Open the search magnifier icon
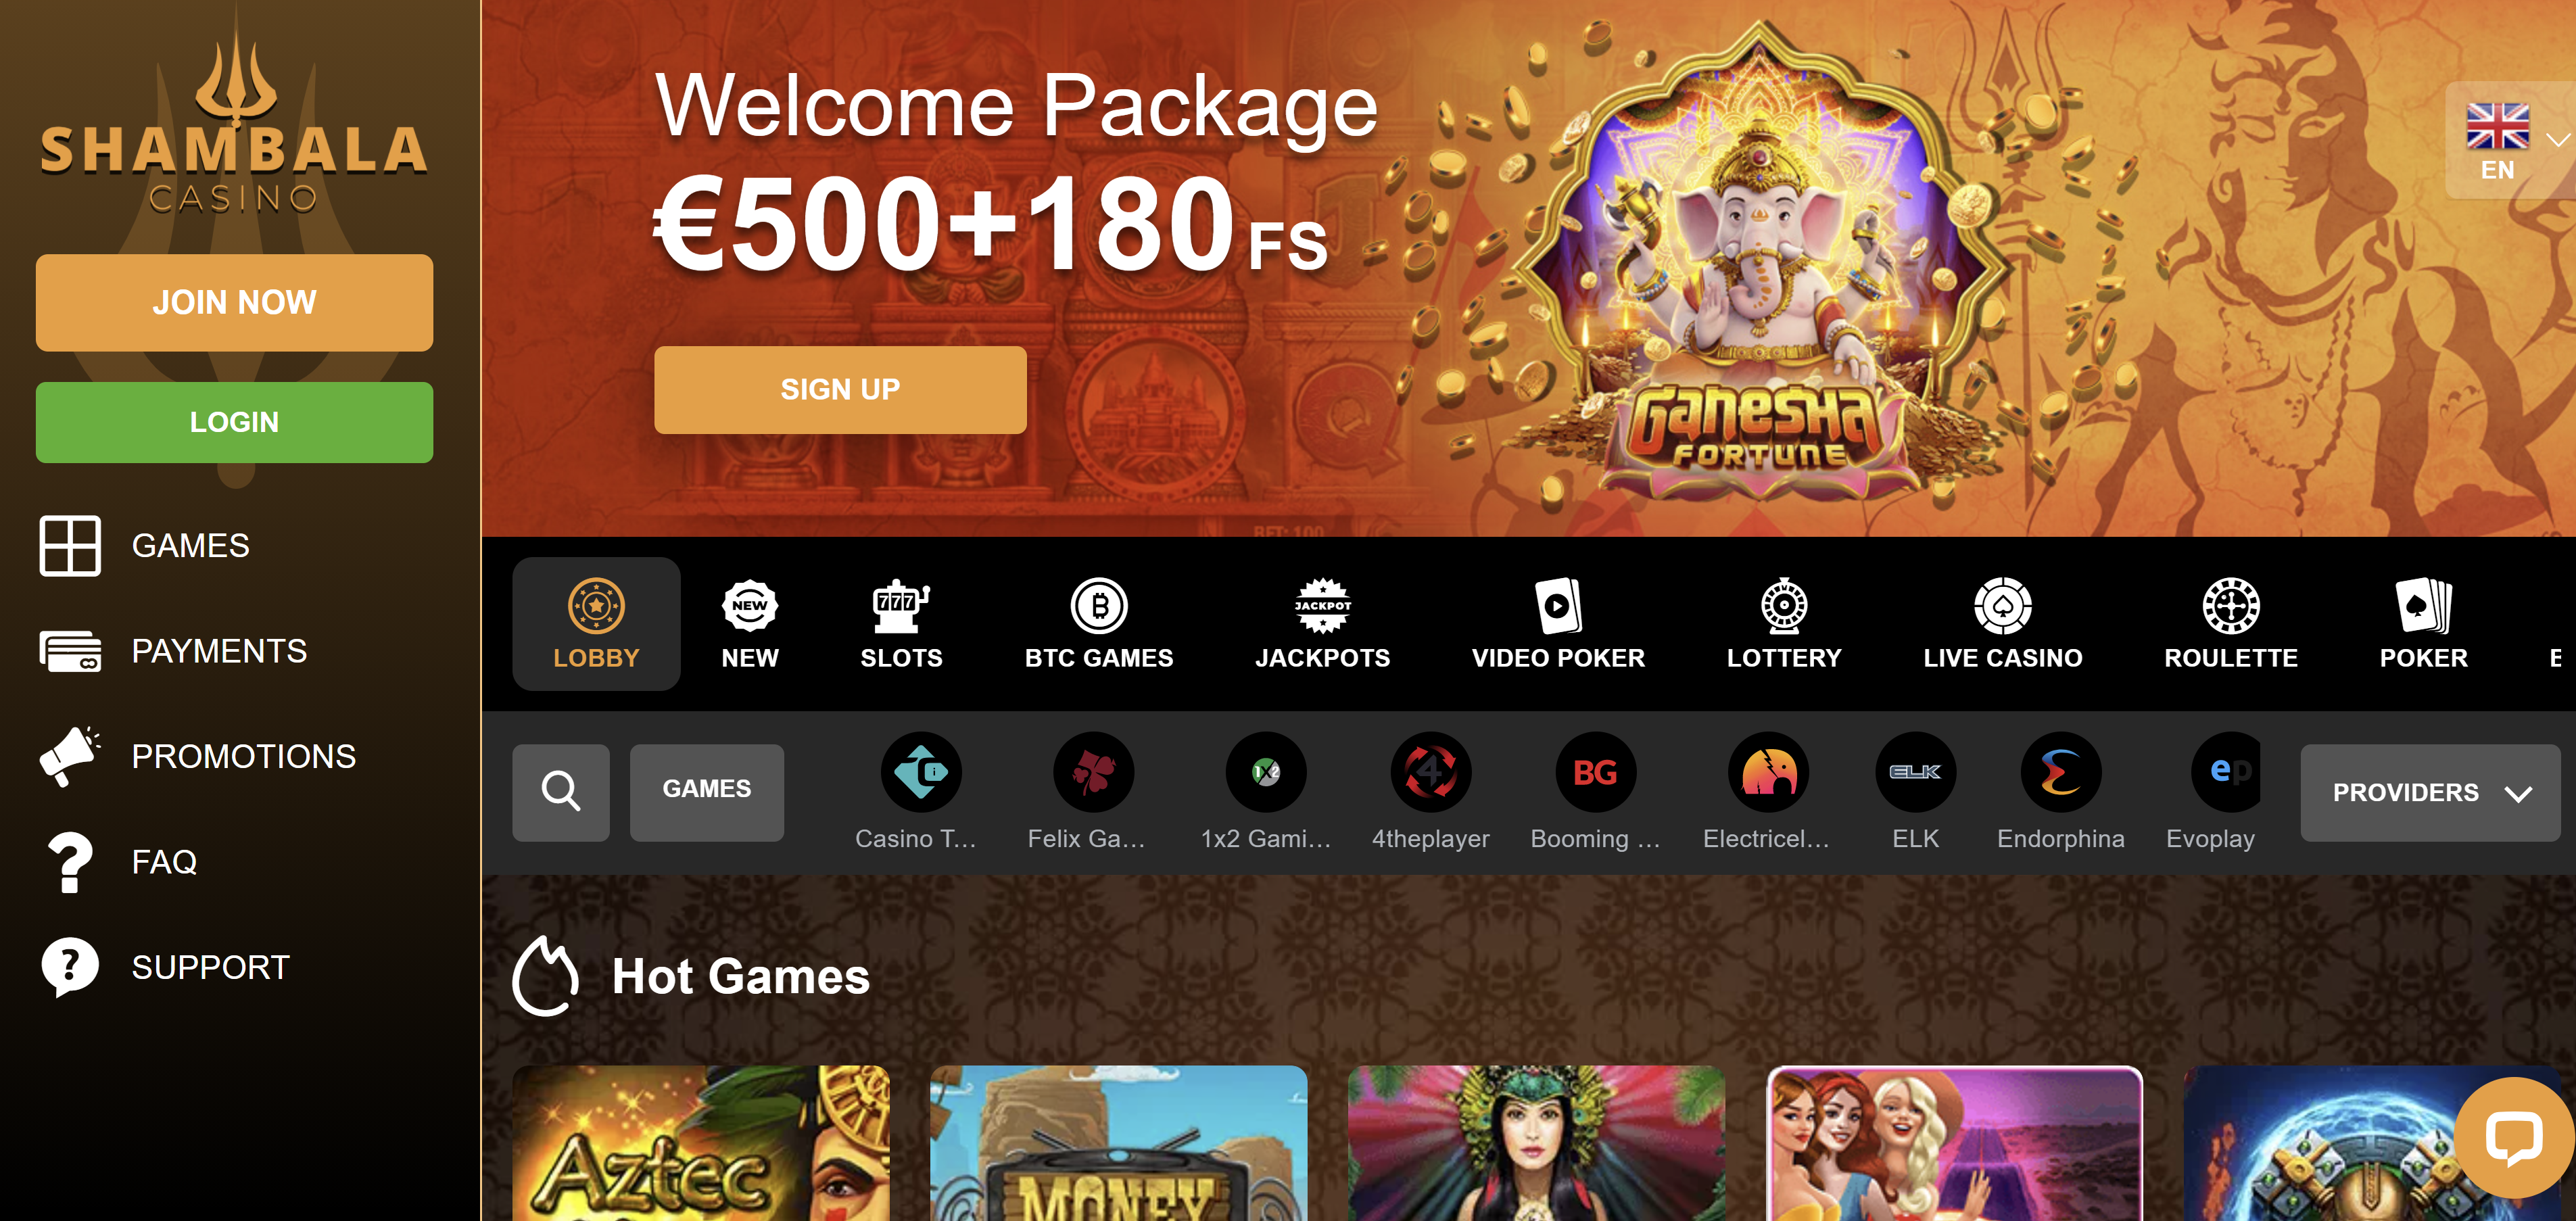 560,791
